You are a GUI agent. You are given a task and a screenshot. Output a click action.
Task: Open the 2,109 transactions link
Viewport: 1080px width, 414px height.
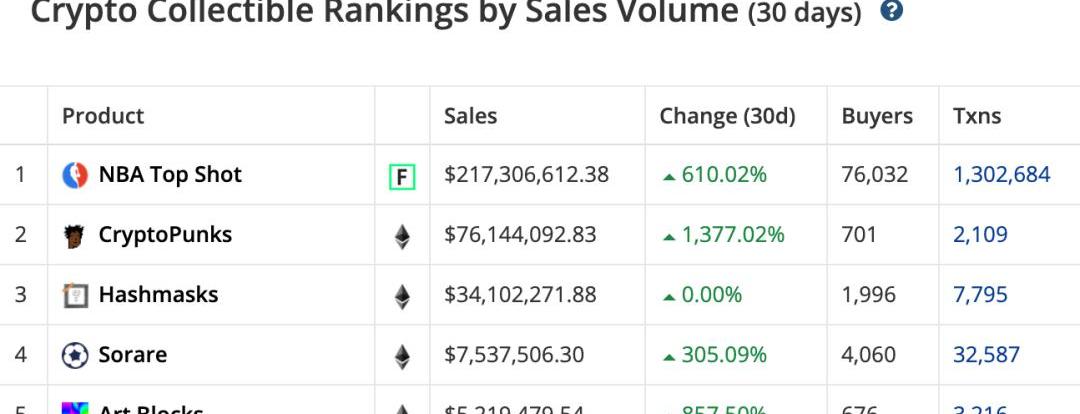(980, 235)
